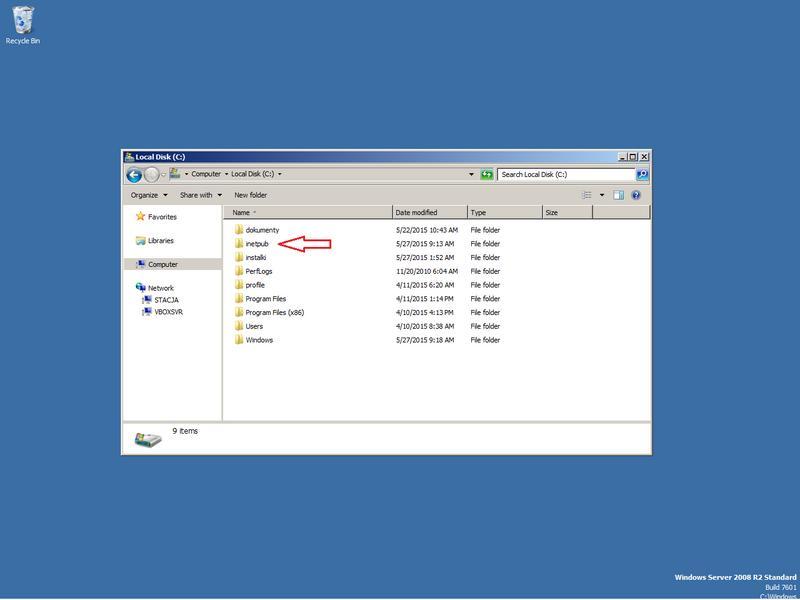
Task: Sort by the Date modified column header
Action: pyautogui.click(x=430, y=212)
